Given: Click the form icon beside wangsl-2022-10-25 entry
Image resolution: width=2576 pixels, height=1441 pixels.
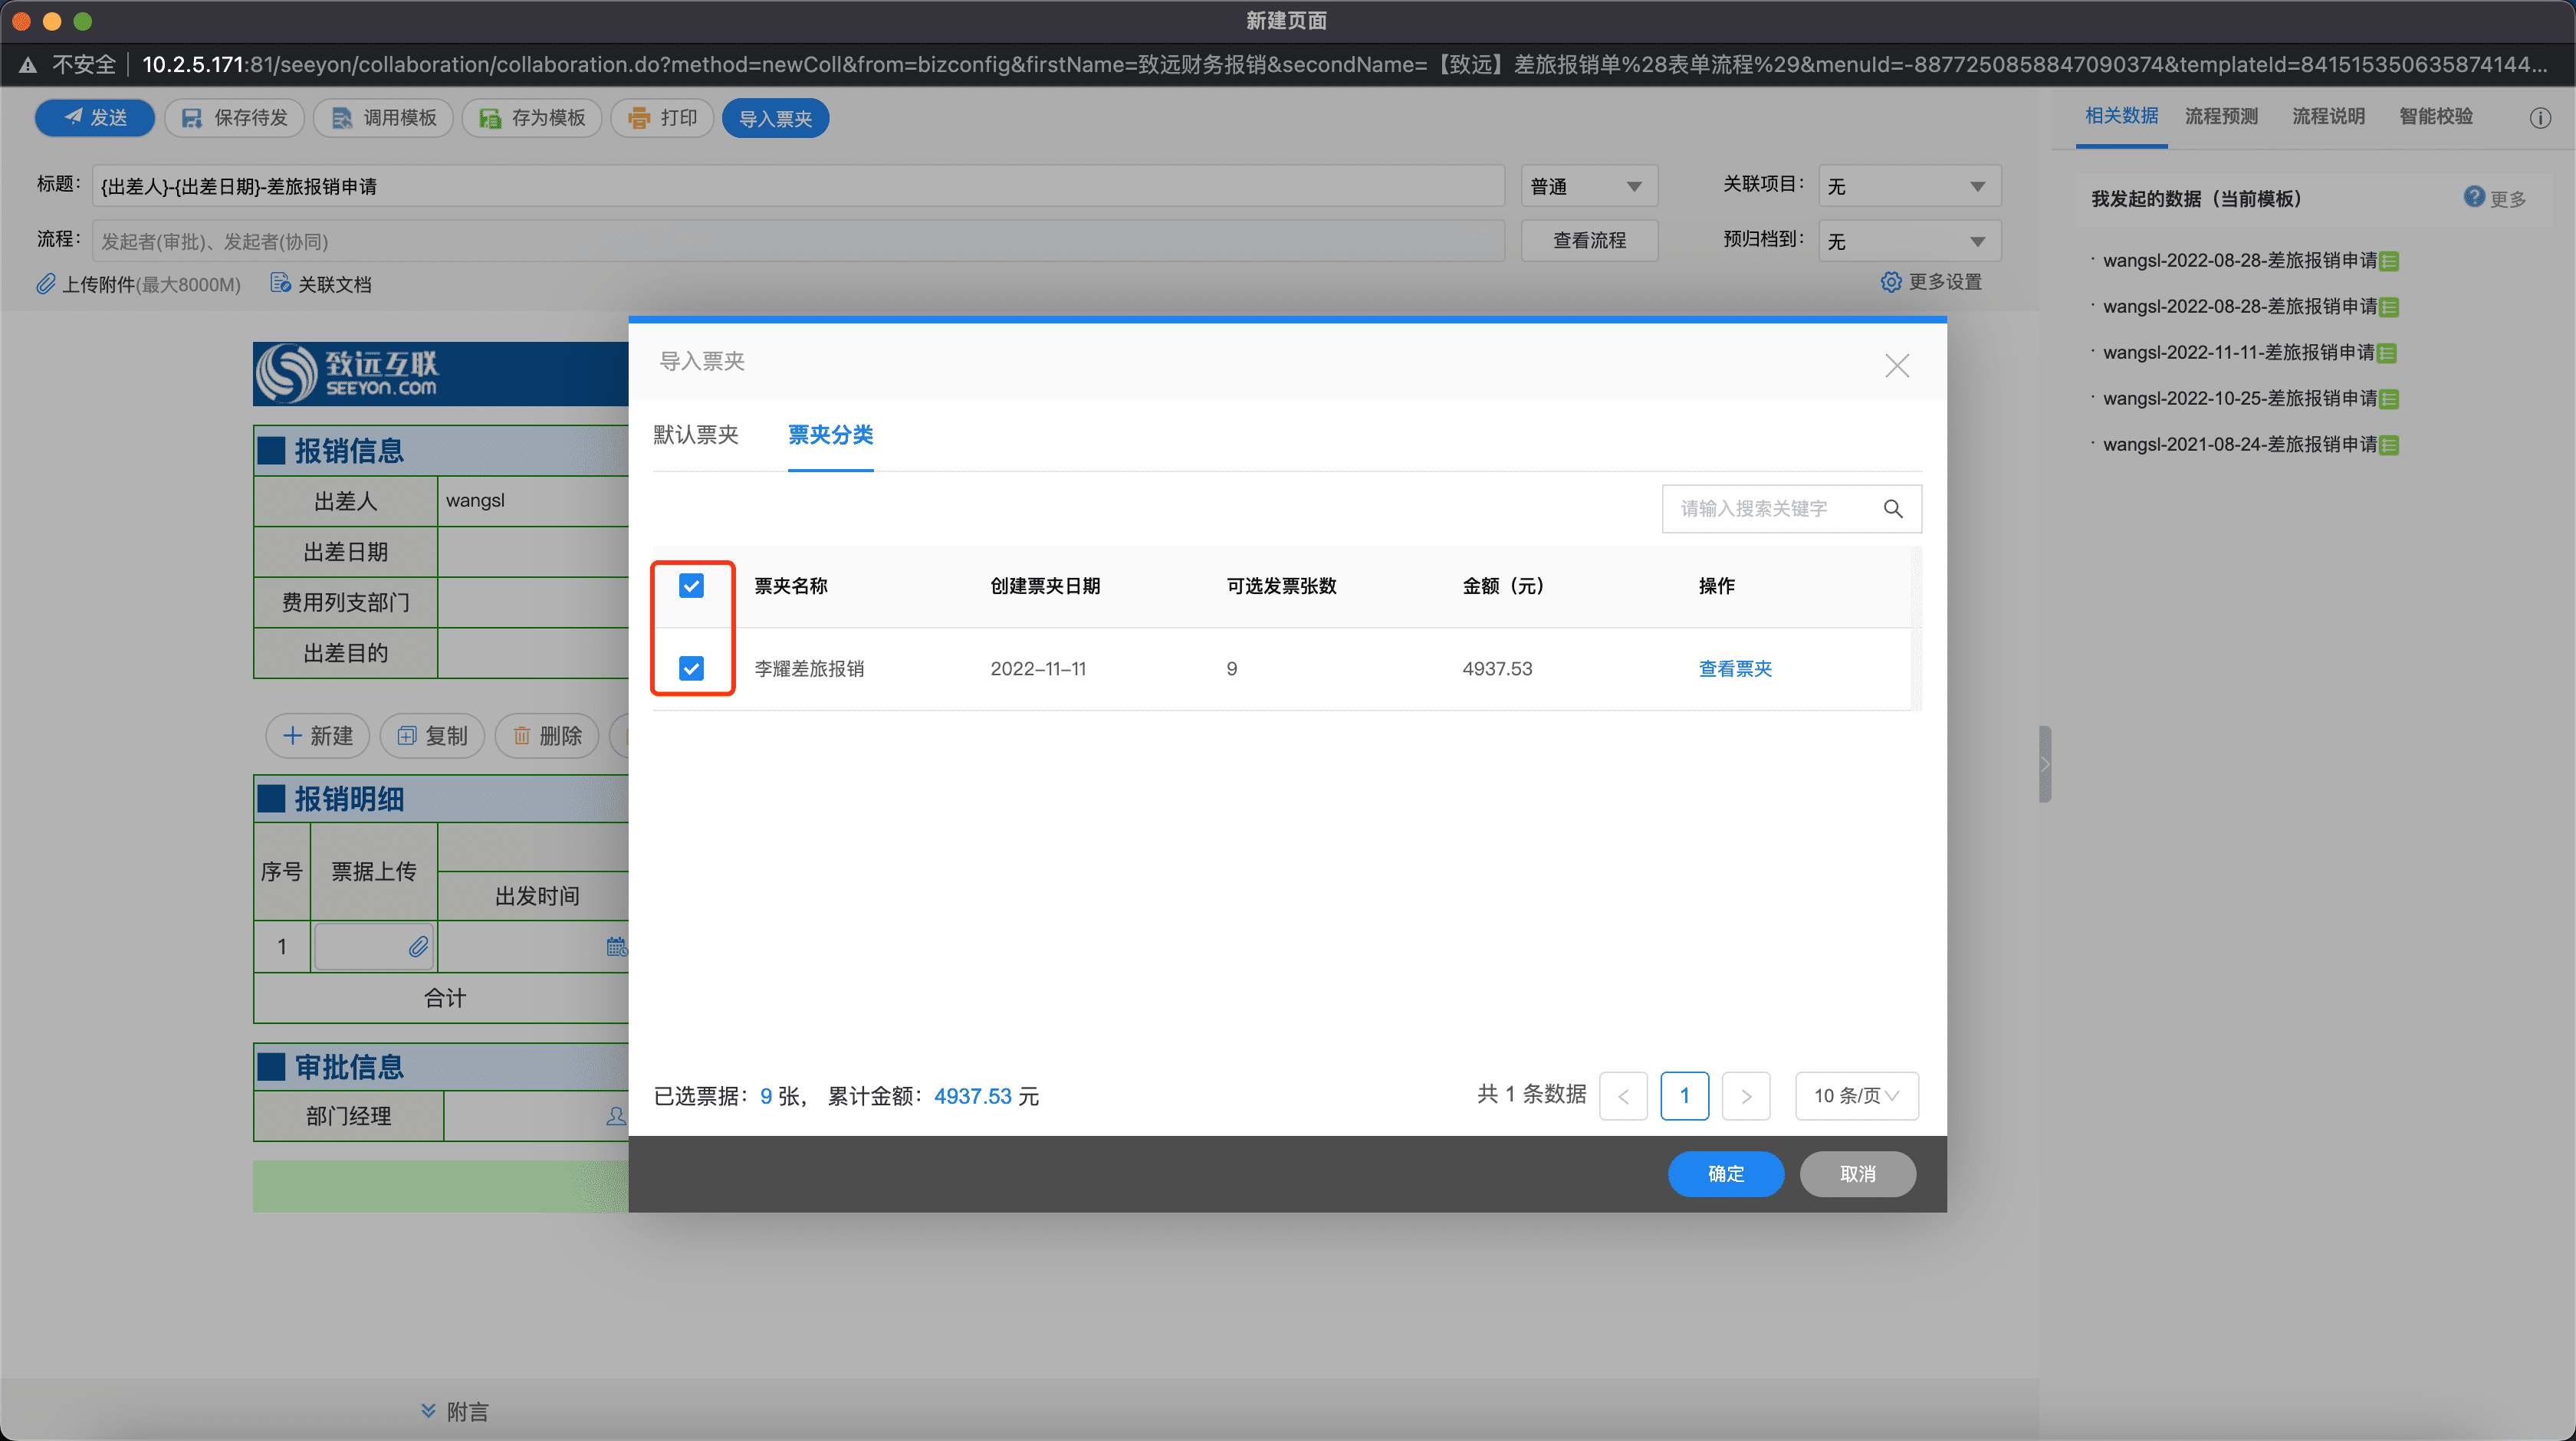Looking at the screenshot, I should (2388, 399).
